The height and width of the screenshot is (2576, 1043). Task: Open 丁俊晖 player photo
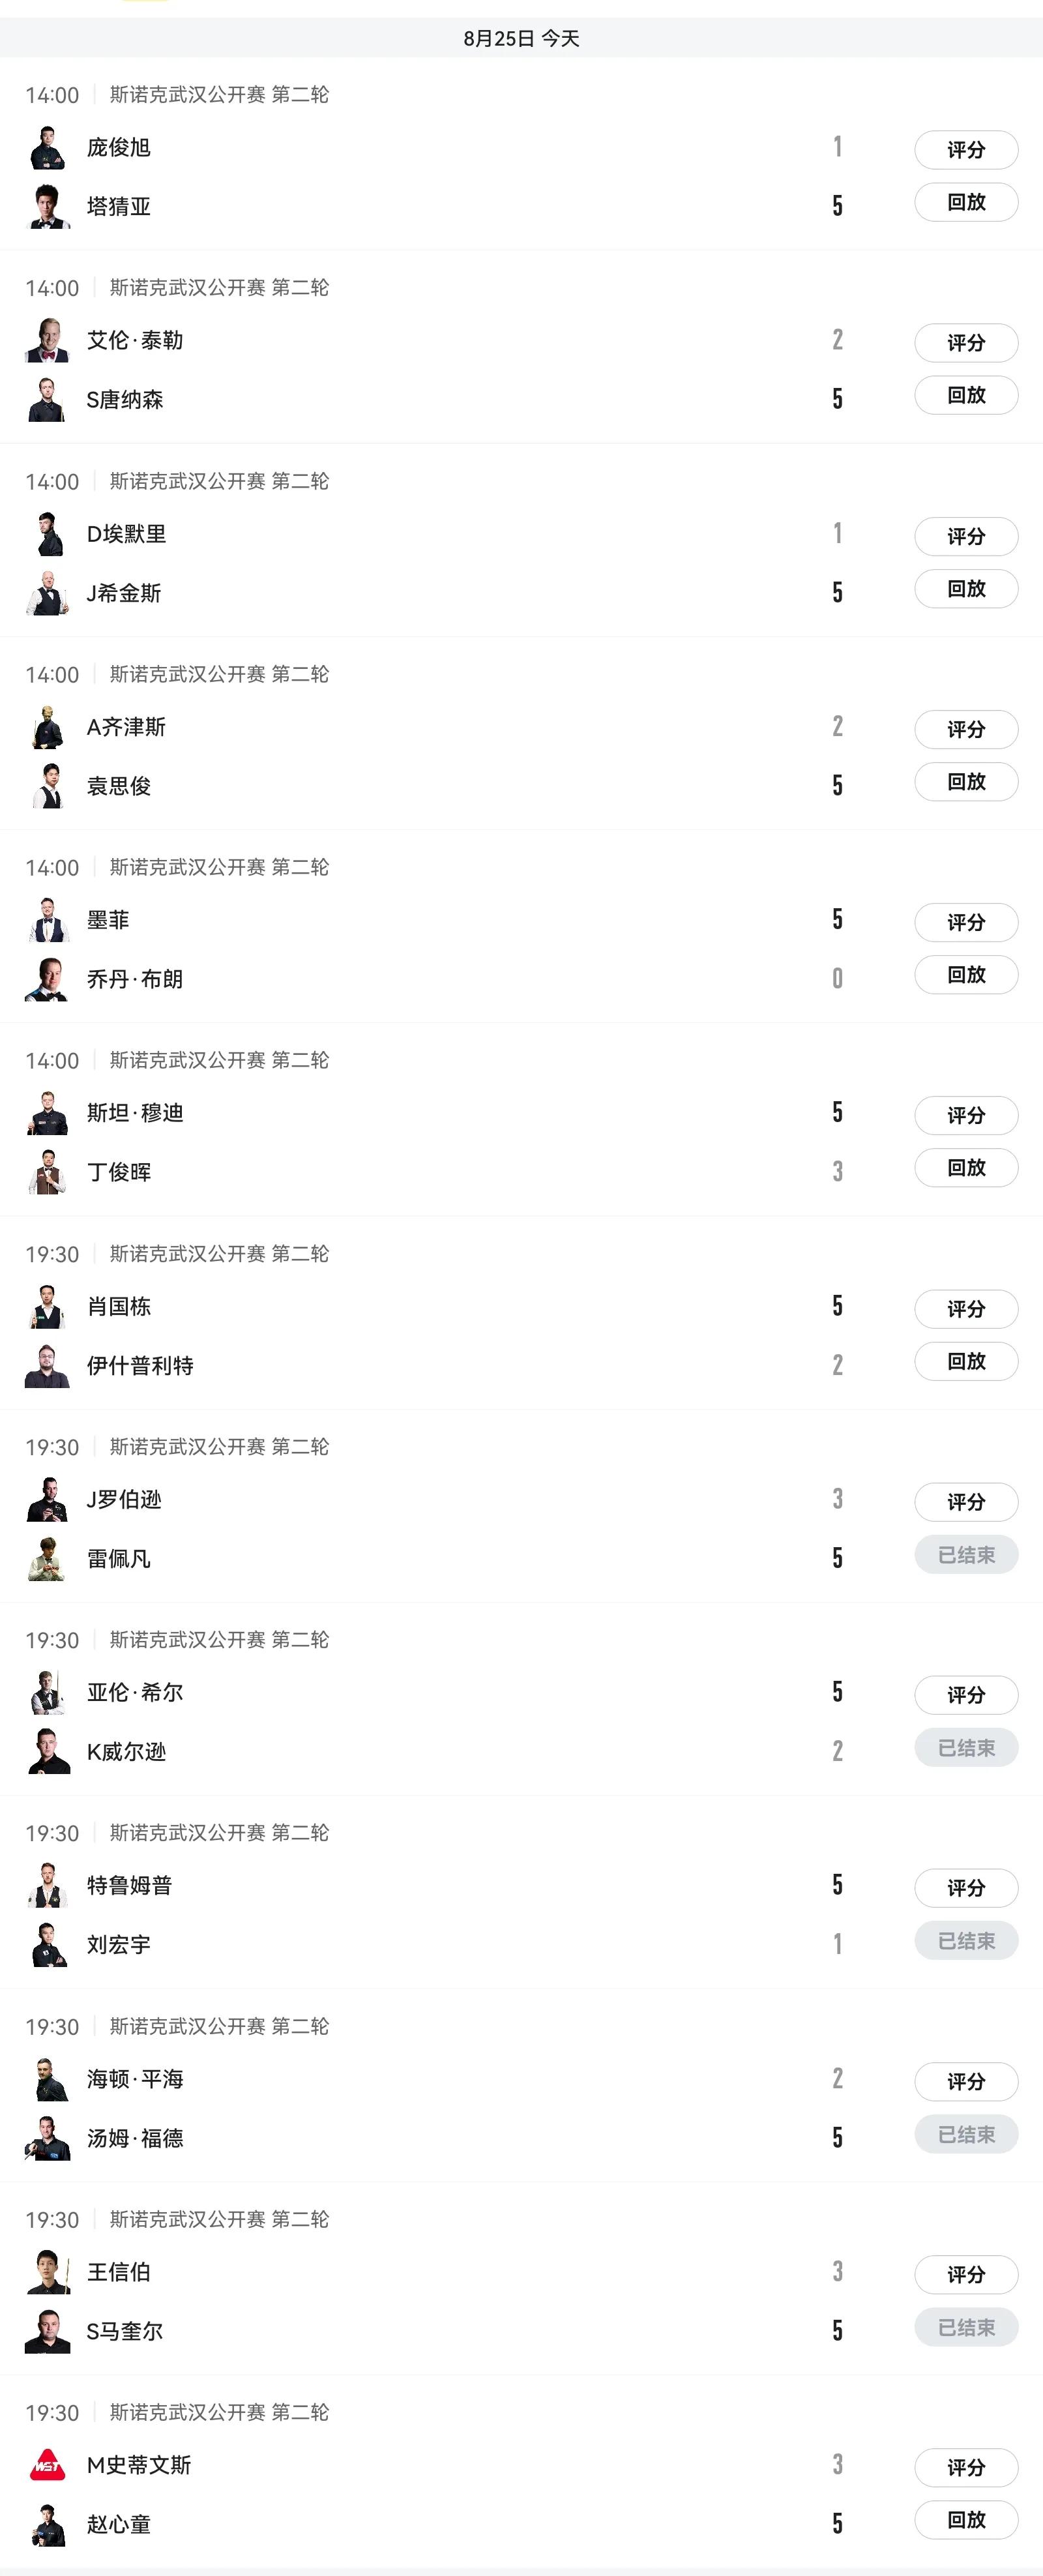(x=47, y=1173)
